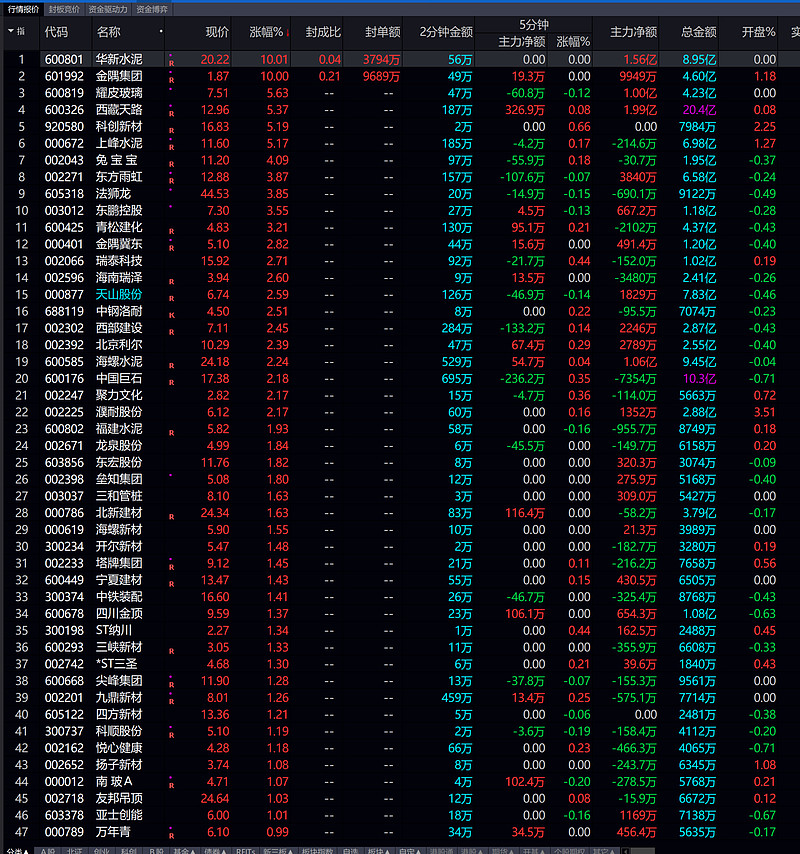Click the R marker beside 宁夏建材

click(172, 584)
